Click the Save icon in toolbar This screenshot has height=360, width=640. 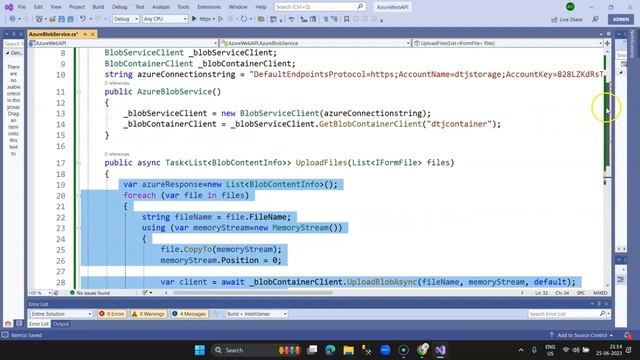[x=62, y=19]
